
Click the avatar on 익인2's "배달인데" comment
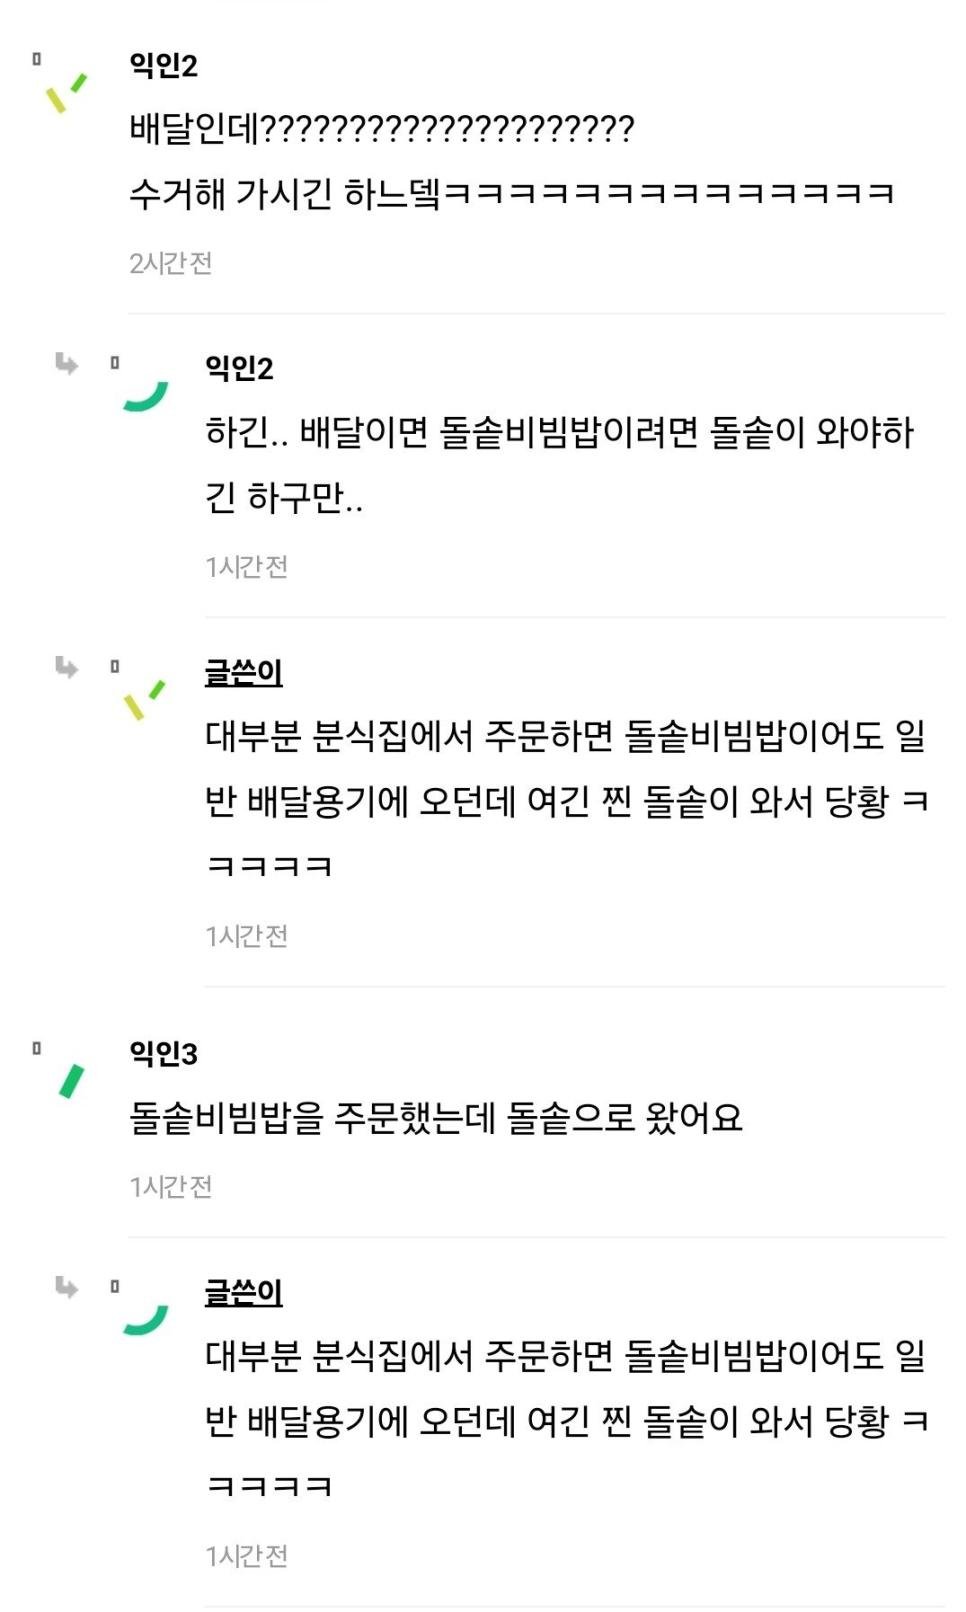(66, 93)
